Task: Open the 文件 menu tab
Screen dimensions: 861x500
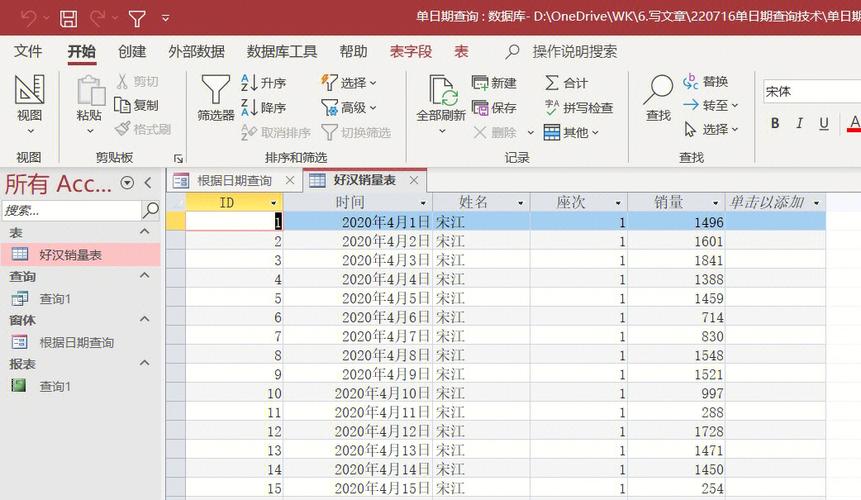Action: point(27,52)
